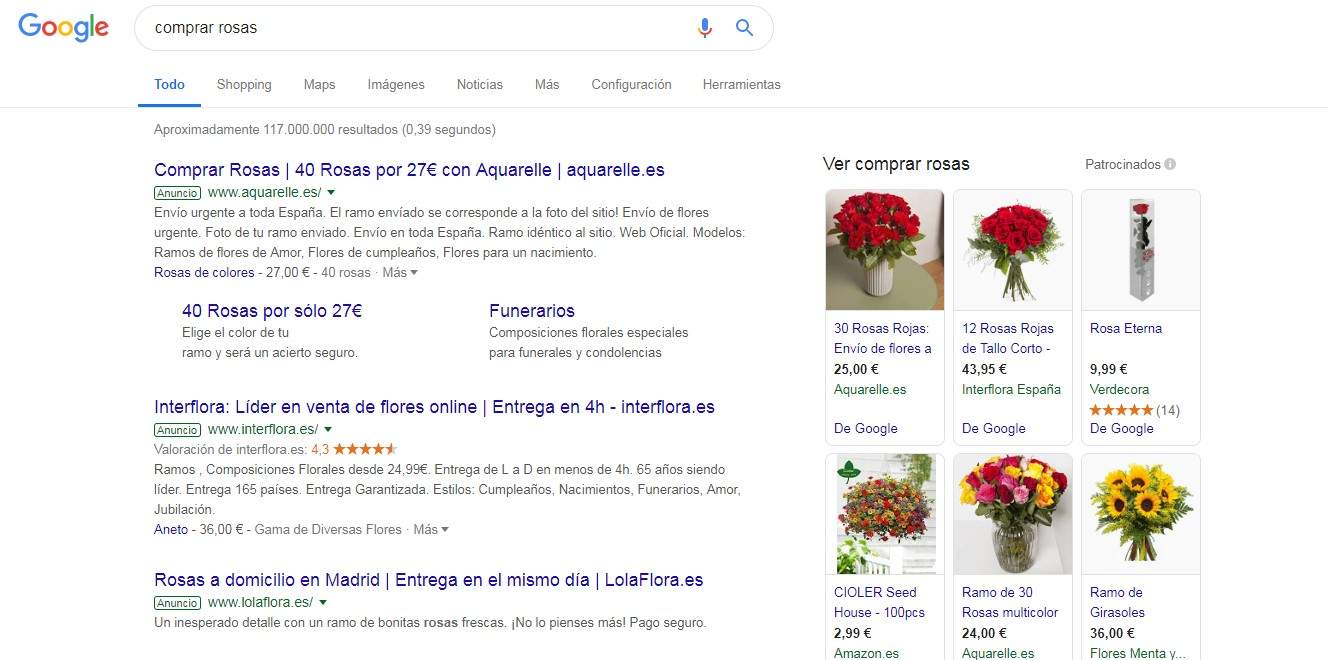This screenshot has width=1328, height=660.
Task: Open the Patrocinados info icon
Action: [x=1170, y=164]
